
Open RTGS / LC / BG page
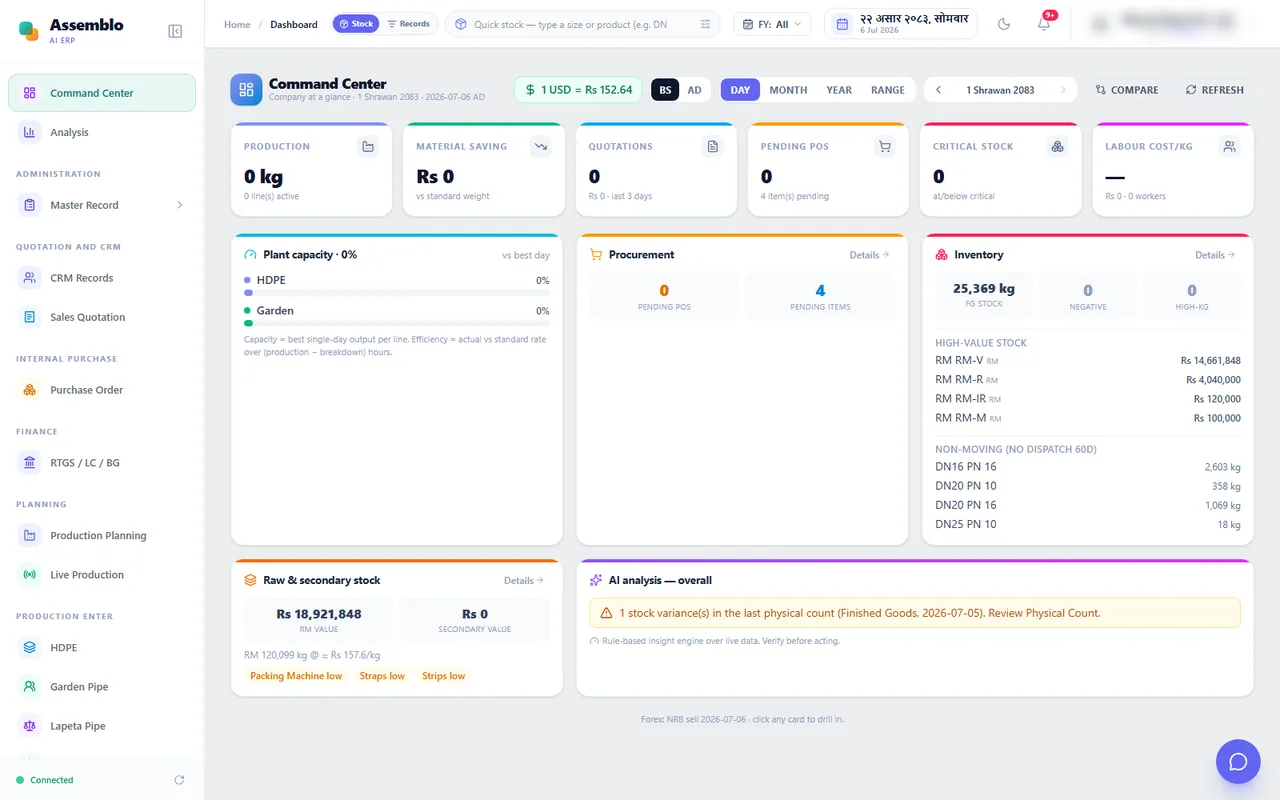pyautogui.click(x=102, y=463)
